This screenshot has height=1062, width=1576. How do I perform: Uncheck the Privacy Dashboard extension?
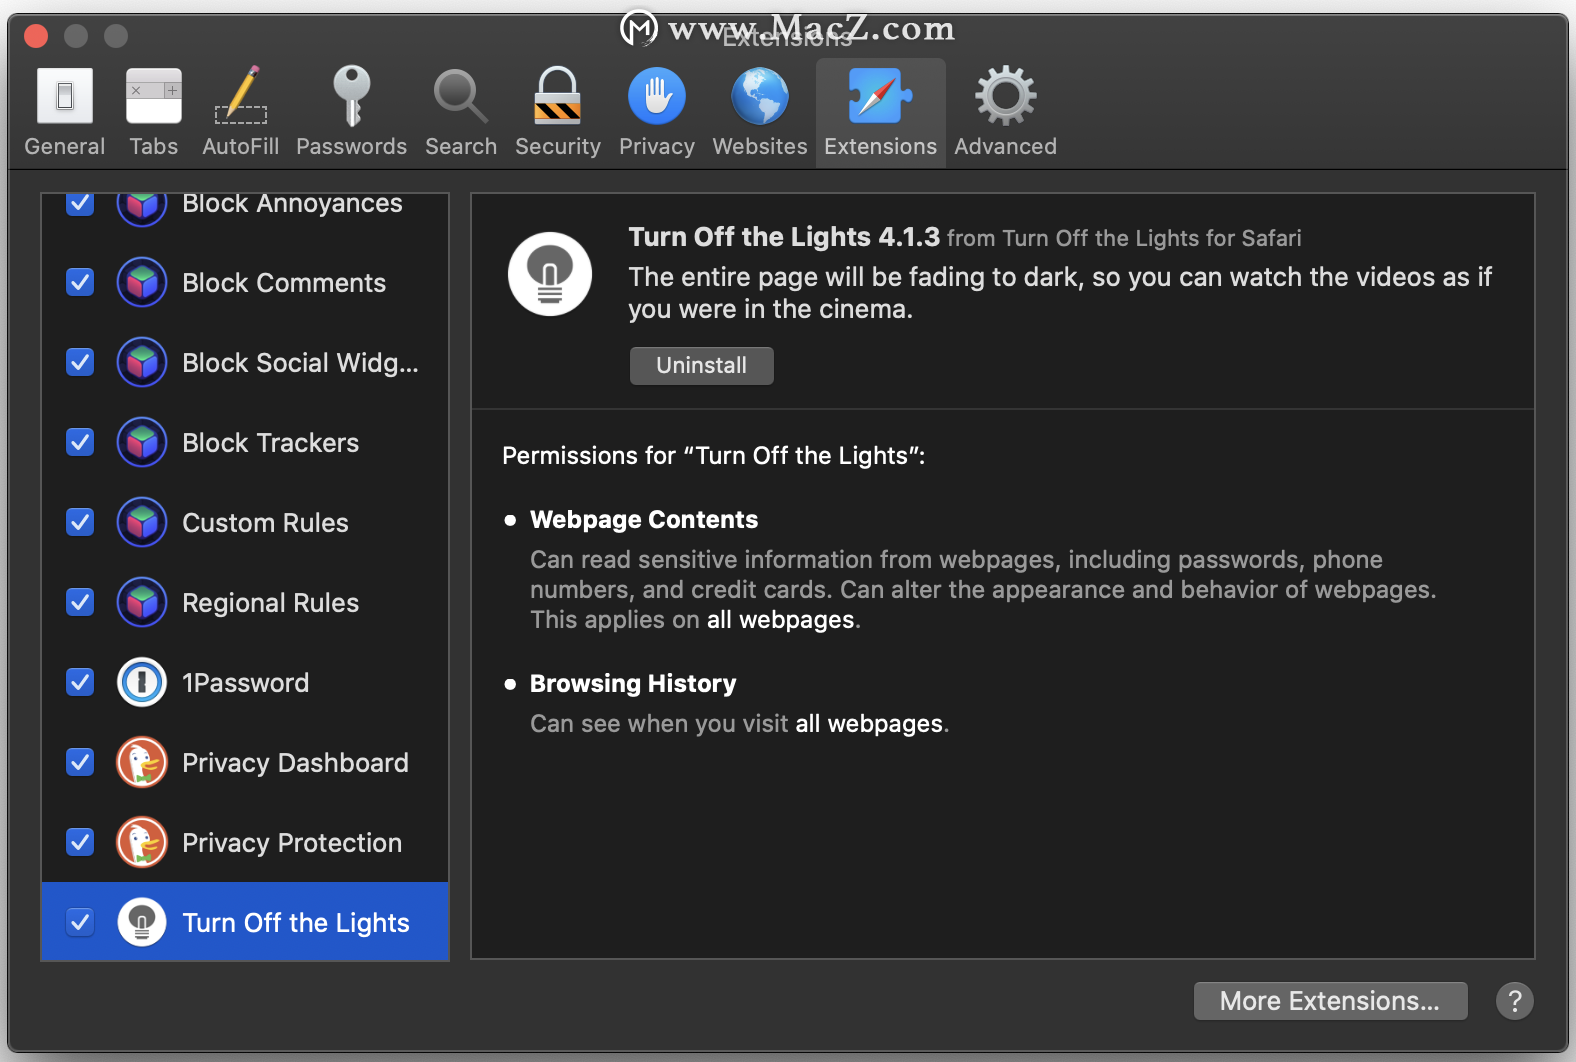(x=80, y=763)
